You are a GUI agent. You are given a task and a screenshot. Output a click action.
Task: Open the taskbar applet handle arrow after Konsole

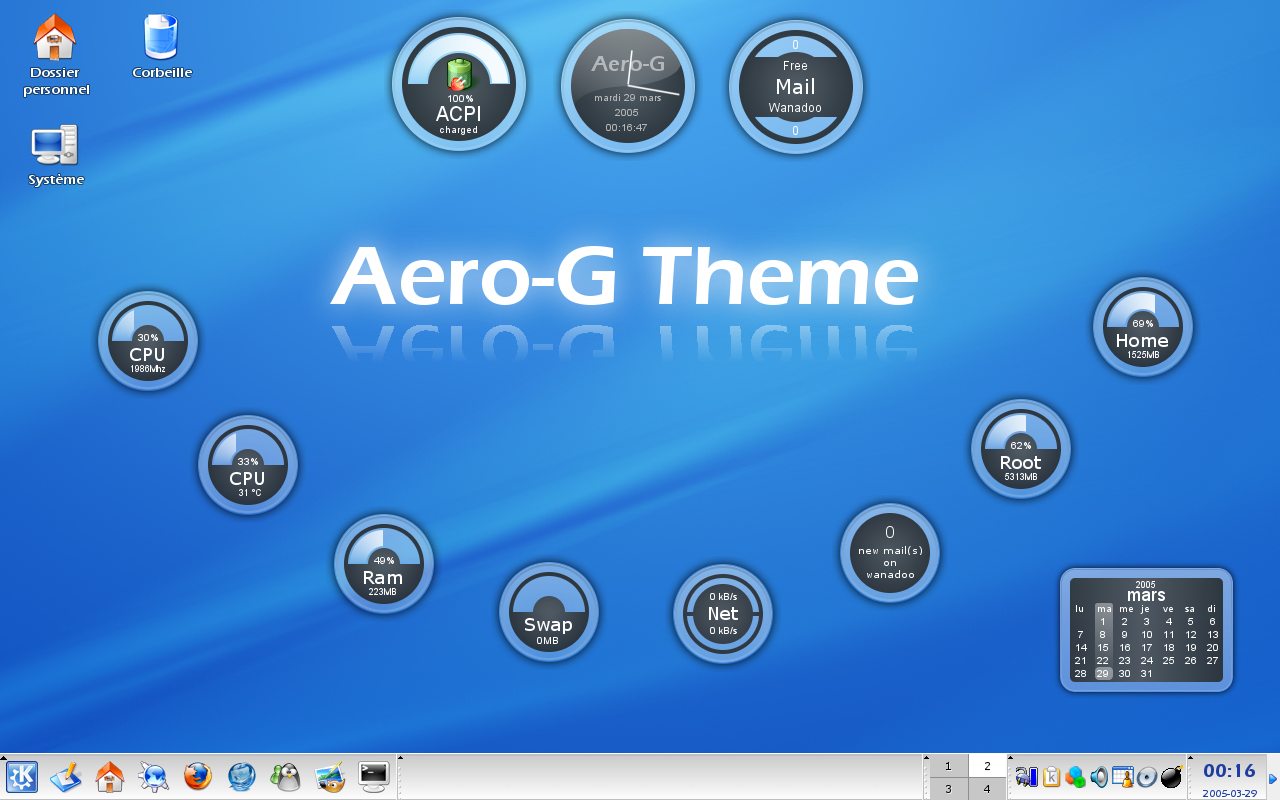click(x=400, y=757)
